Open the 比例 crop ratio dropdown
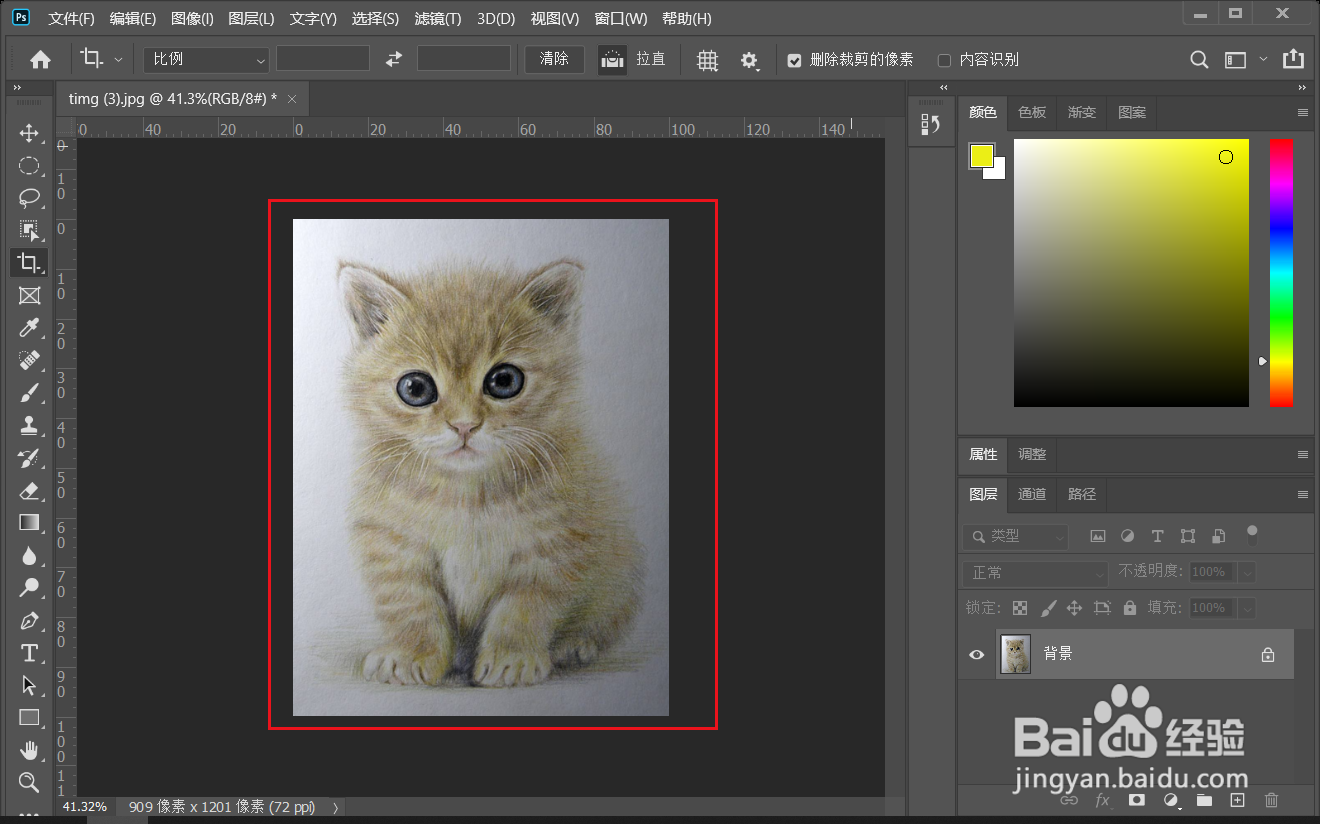The height and width of the screenshot is (824, 1320). pyautogui.click(x=206, y=59)
